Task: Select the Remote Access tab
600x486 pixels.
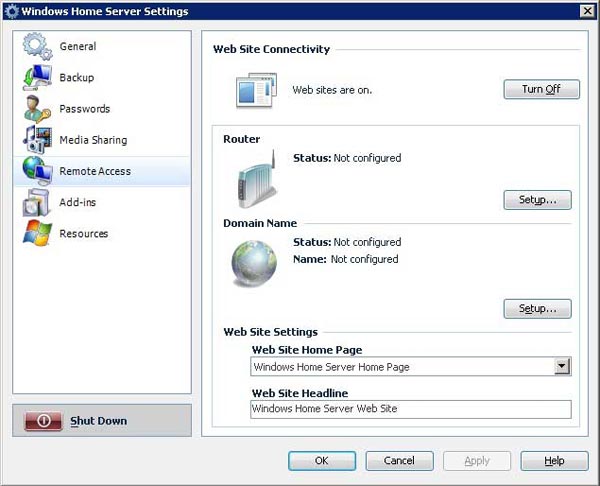Action: 102,171
